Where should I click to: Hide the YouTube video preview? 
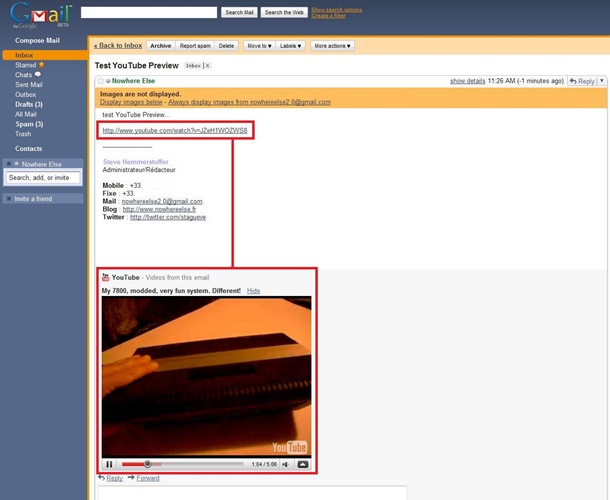click(x=253, y=291)
